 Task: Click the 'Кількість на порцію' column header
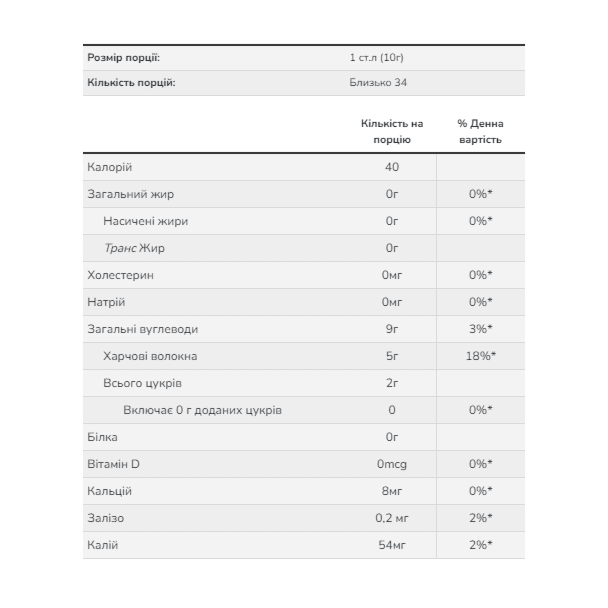click(x=392, y=131)
